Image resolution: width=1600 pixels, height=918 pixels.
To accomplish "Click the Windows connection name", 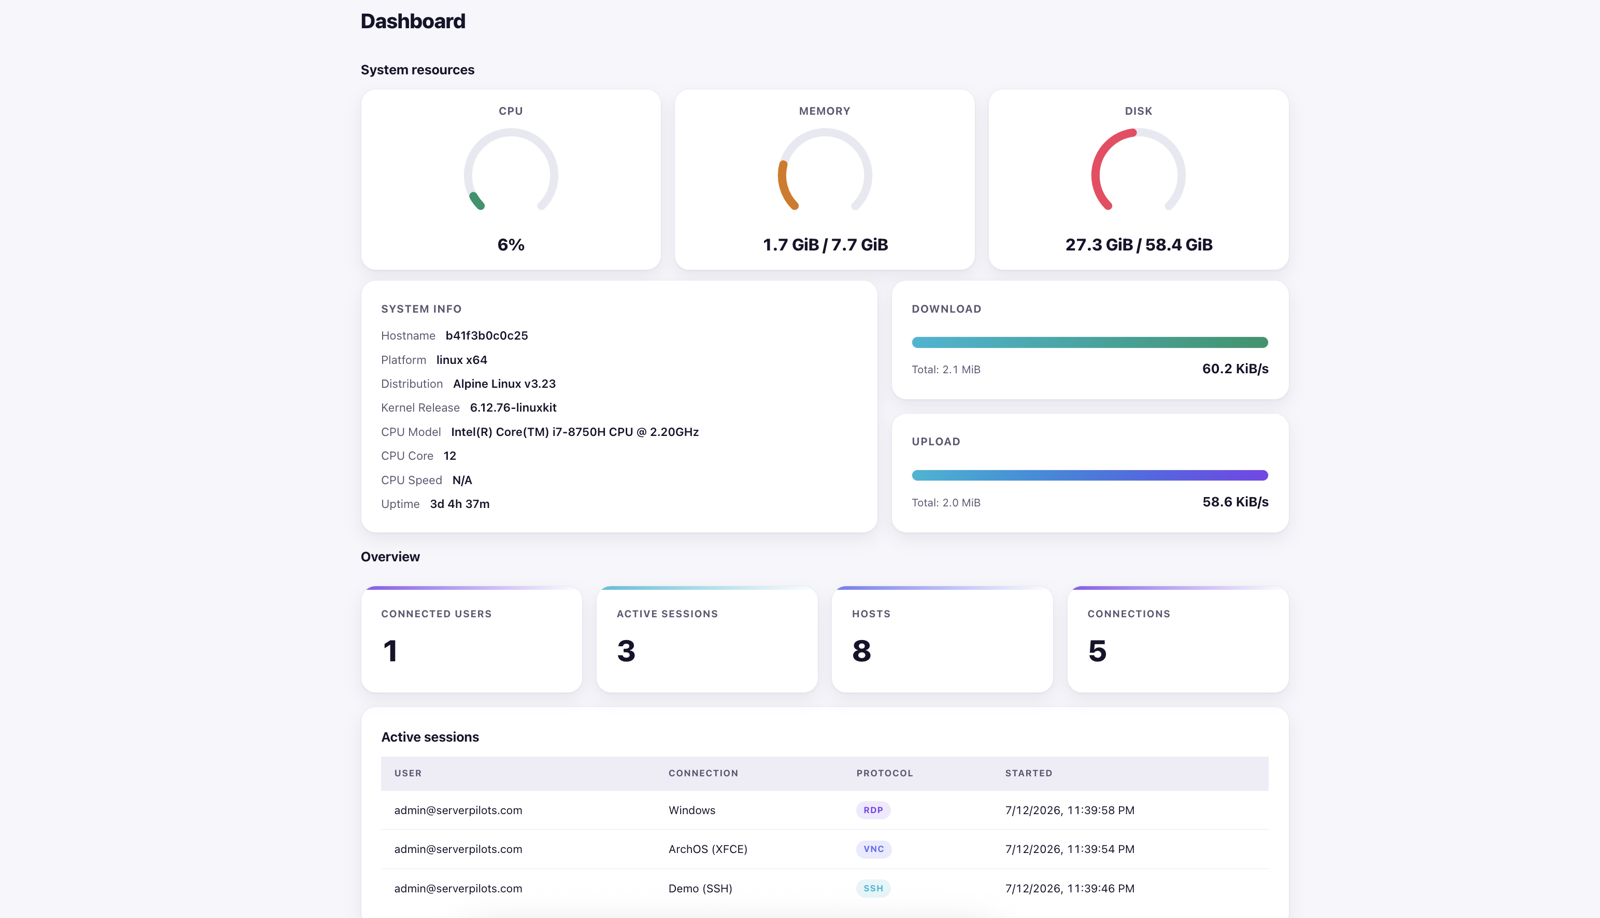I will coord(692,810).
